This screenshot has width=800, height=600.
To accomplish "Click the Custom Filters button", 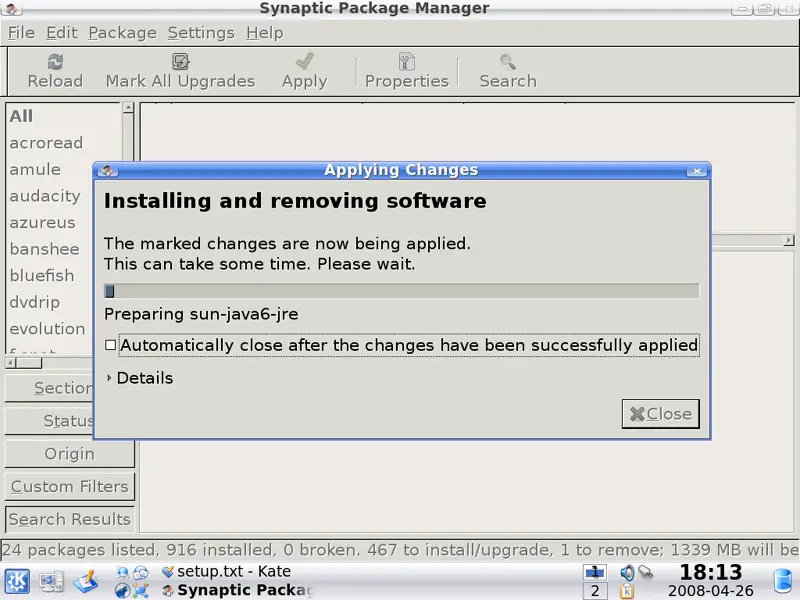I will (x=69, y=487).
